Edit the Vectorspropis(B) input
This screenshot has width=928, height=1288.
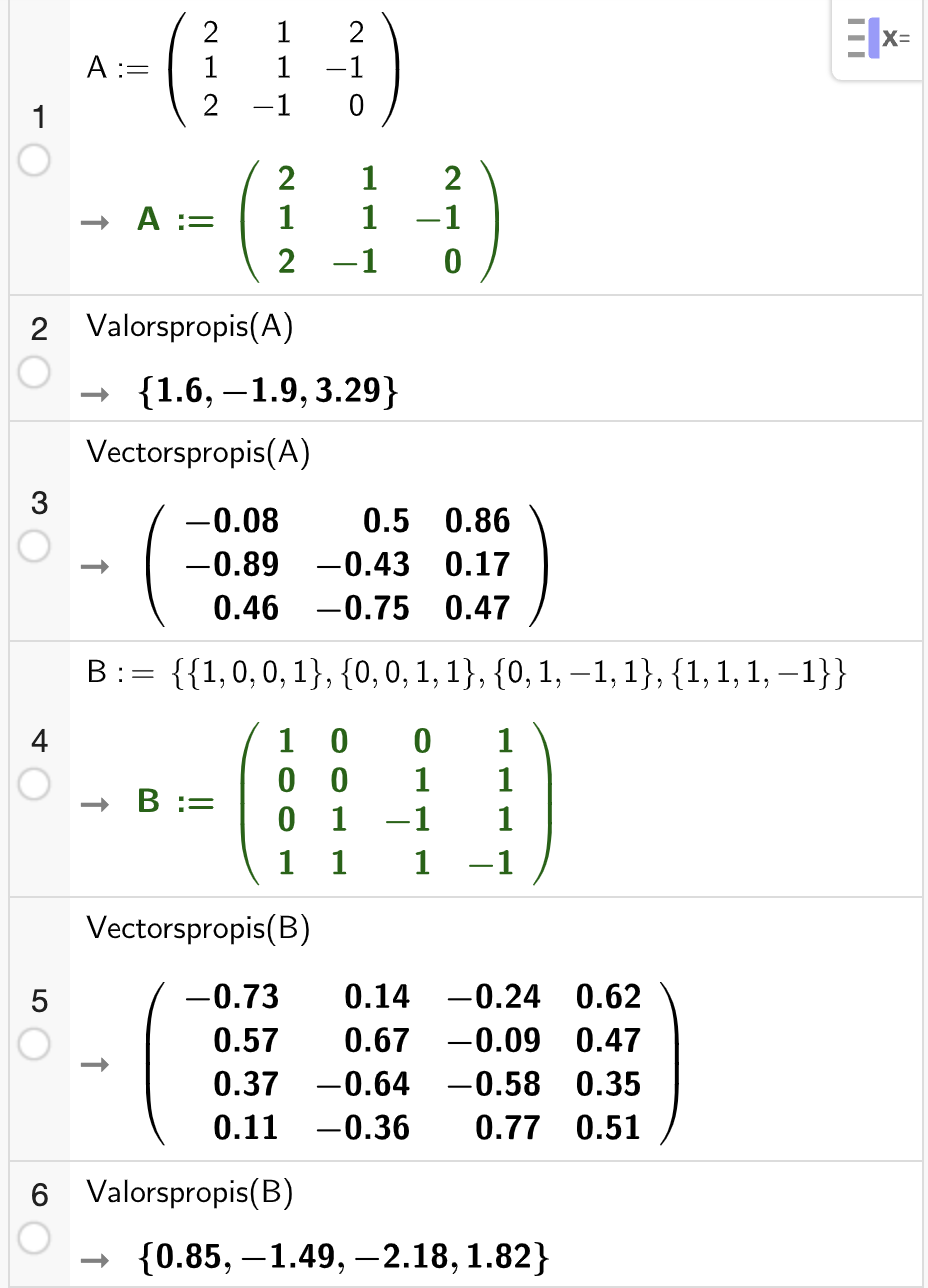tap(199, 929)
